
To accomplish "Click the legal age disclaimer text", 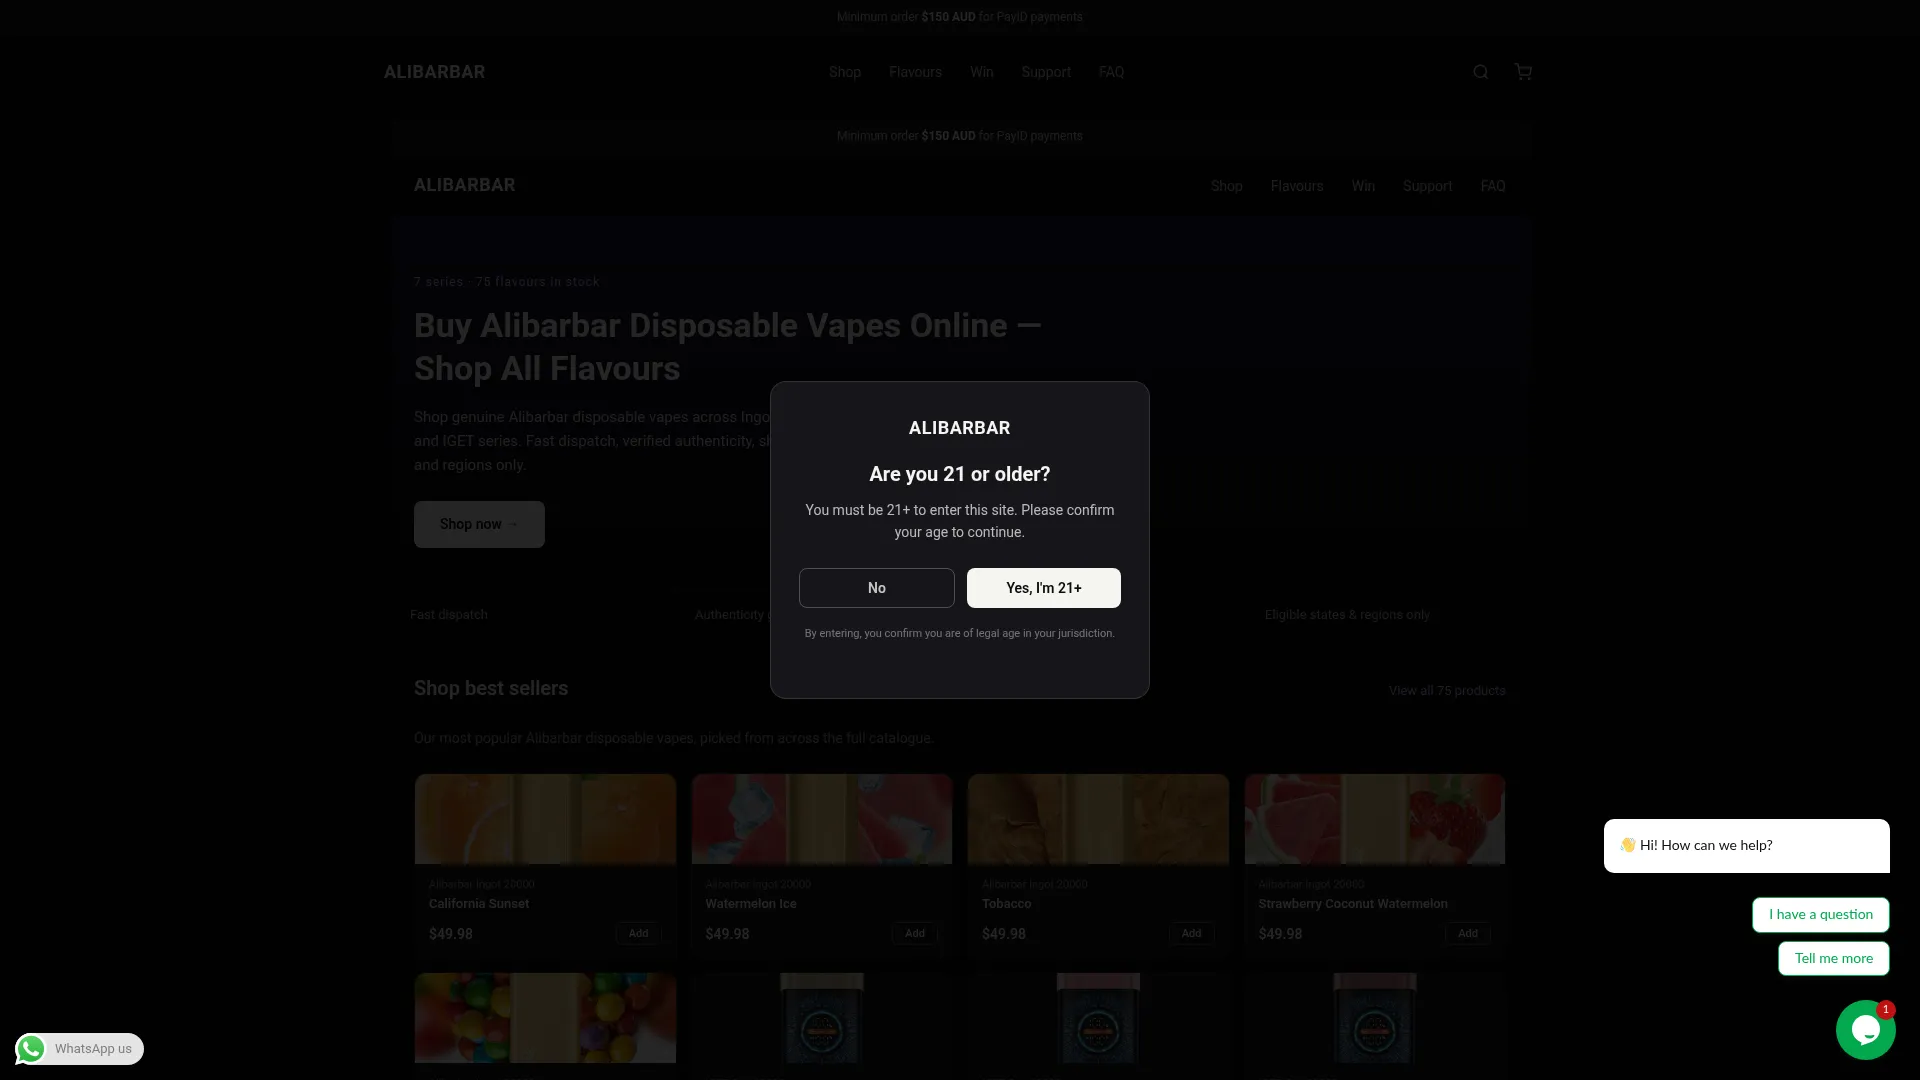I will point(960,634).
